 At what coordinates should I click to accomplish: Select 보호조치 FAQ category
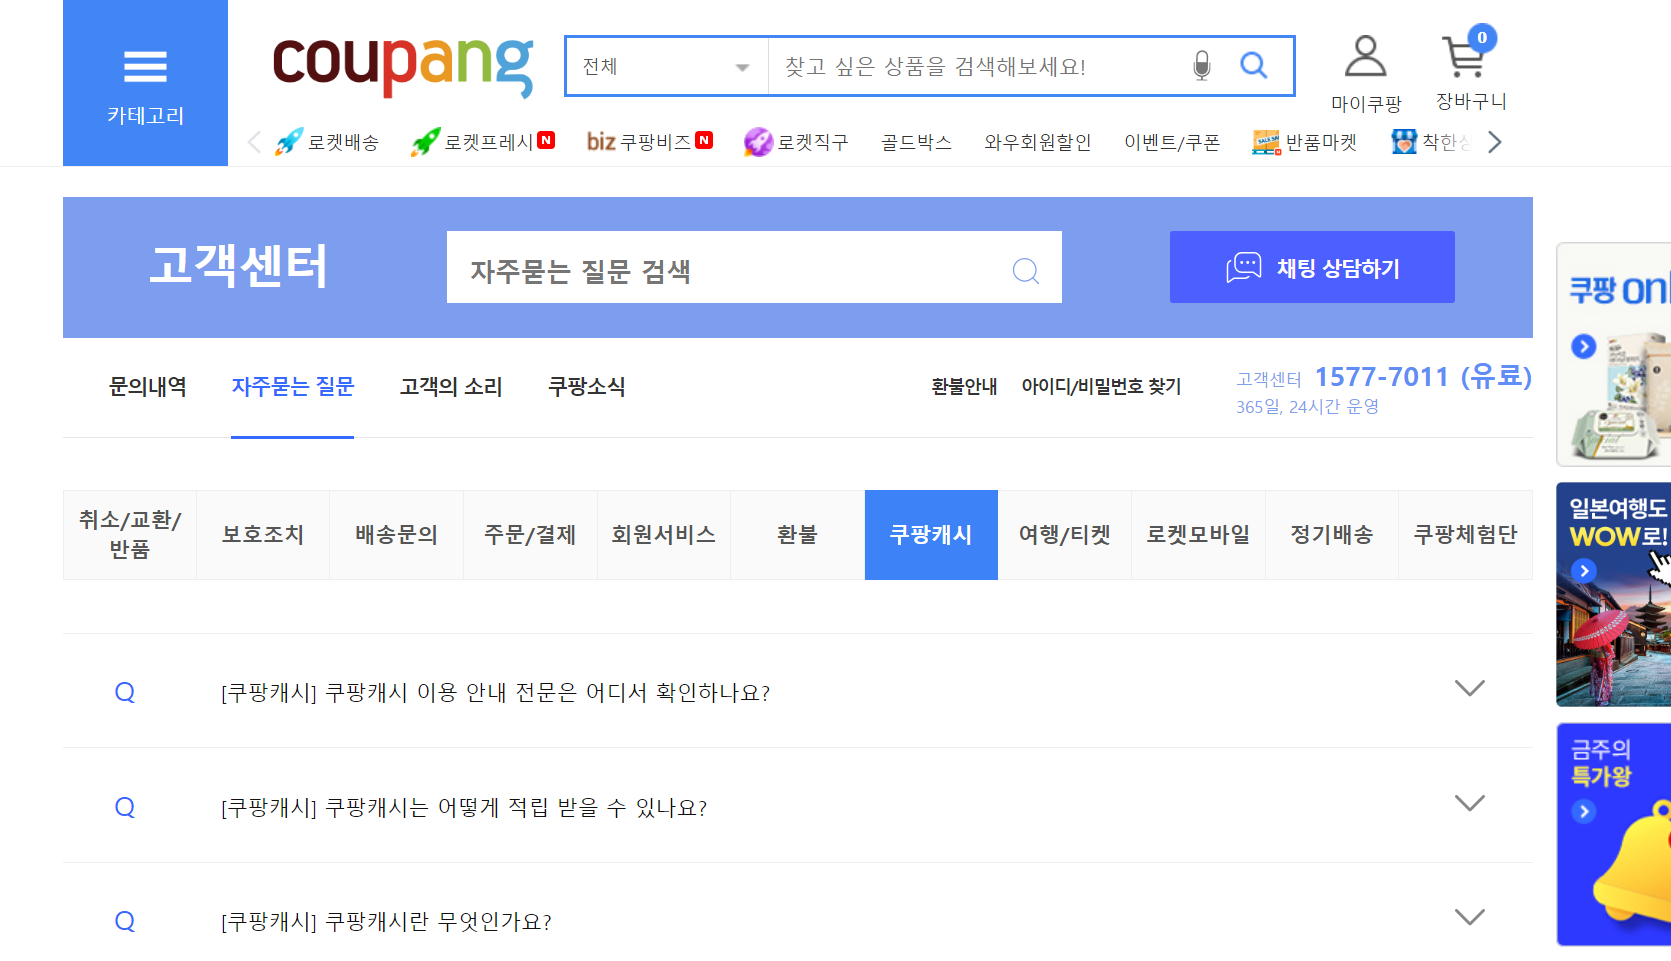pos(263,535)
